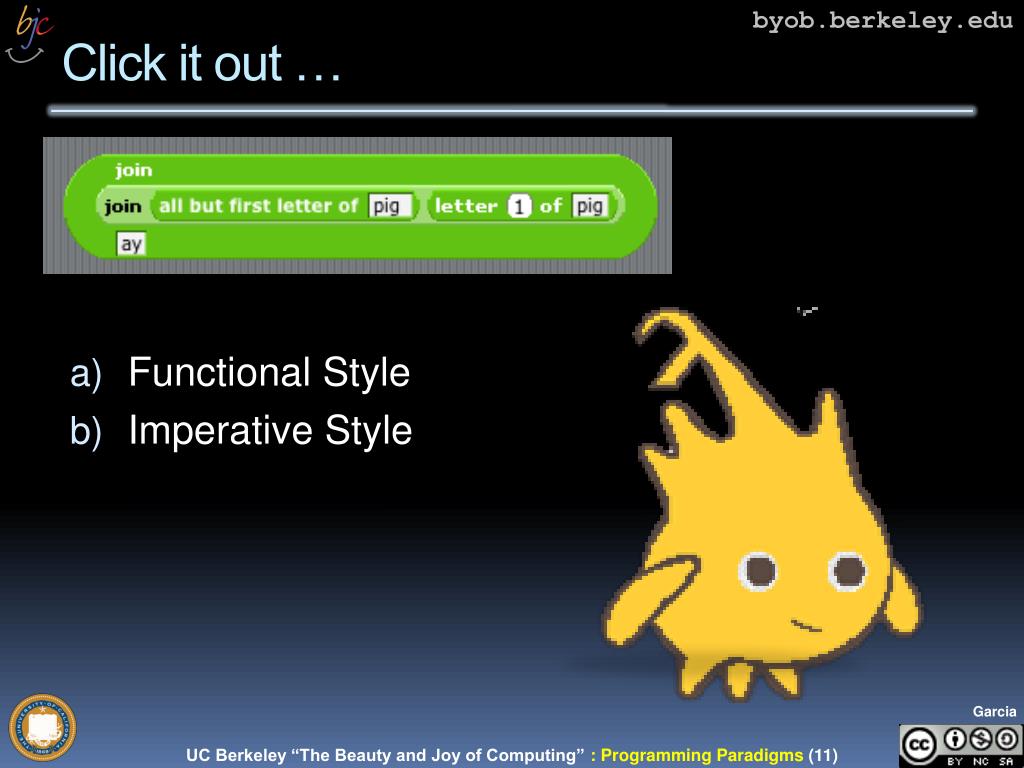Click the yellow Alonzo mascot sprite

[x=761, y=505]
